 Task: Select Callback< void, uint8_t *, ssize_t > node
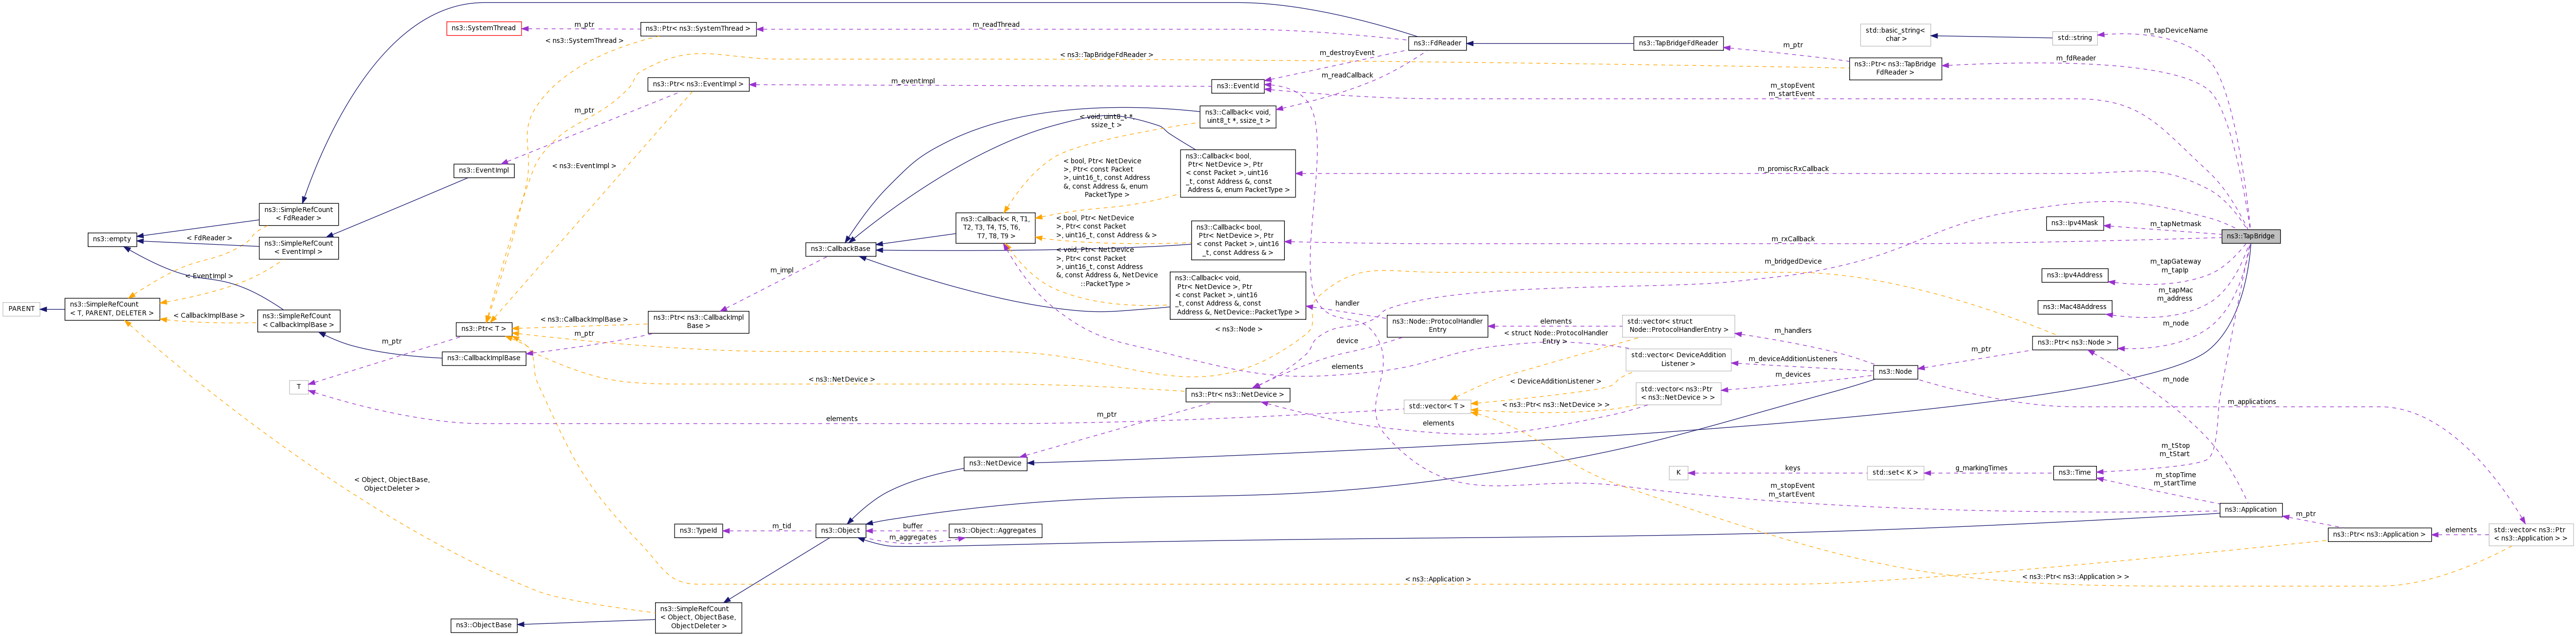click(x=1238, y=116)
